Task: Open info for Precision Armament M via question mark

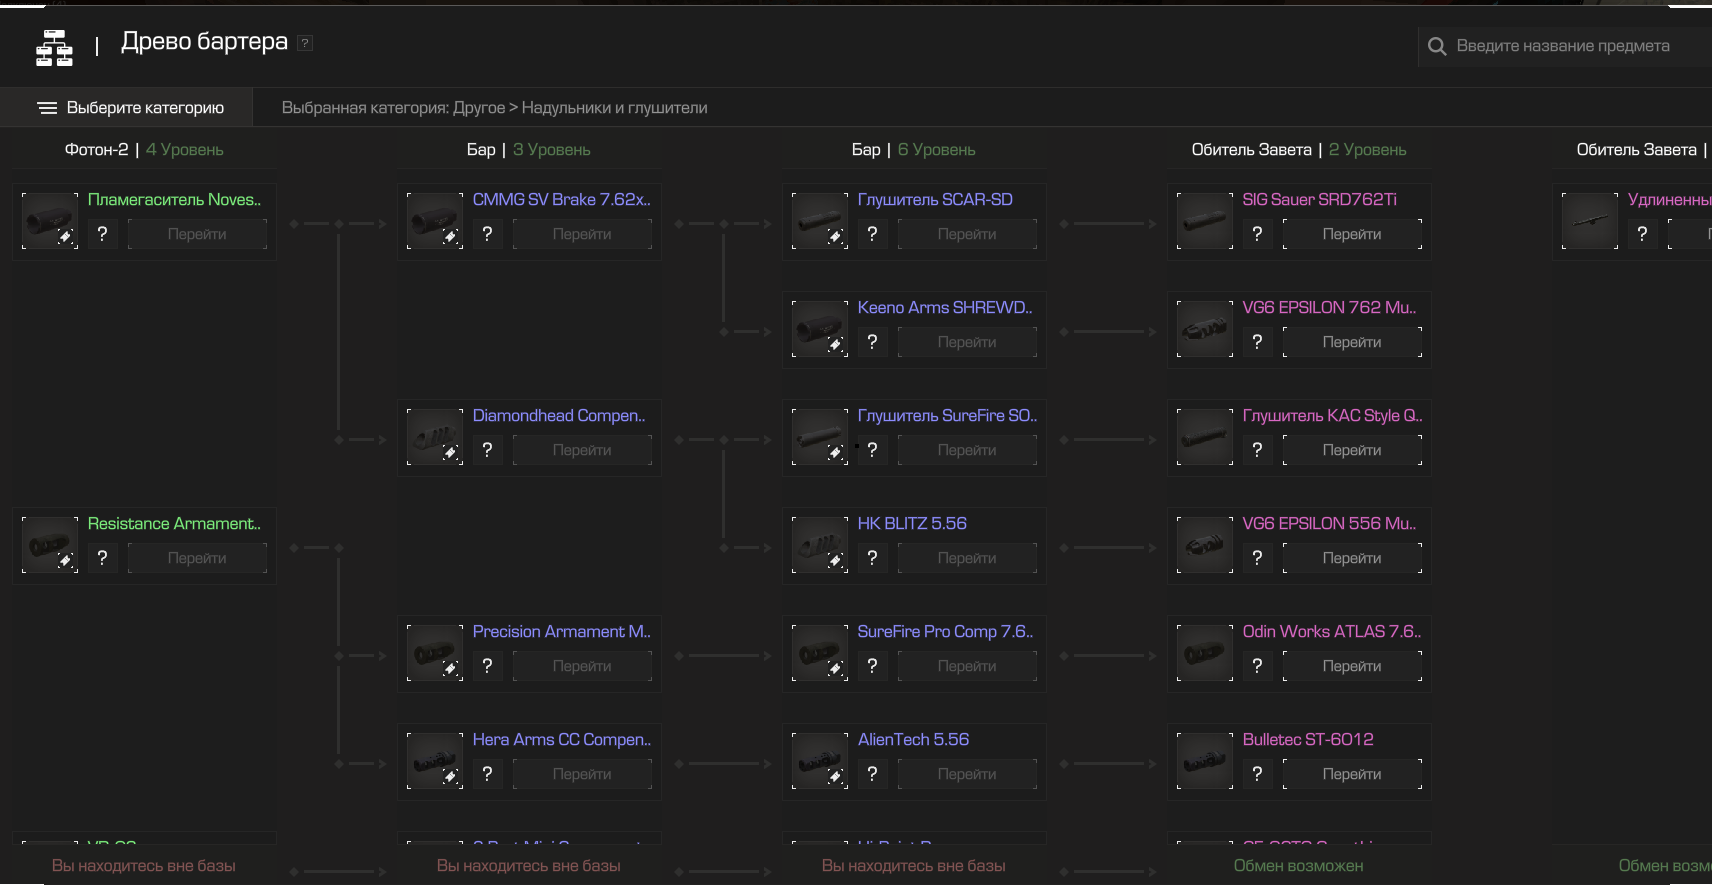Action: (487, 666)
